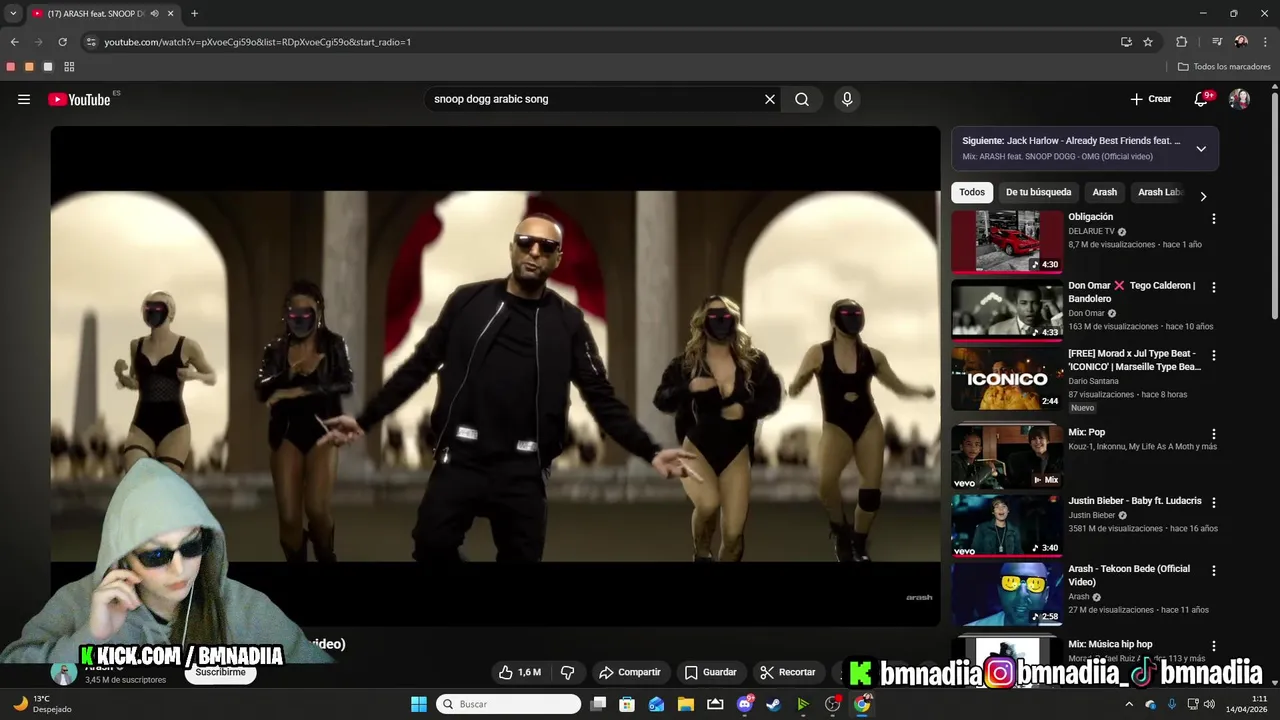Click the taskbar Buscar search box
The image size is (1280, 720).
point(510,704)
